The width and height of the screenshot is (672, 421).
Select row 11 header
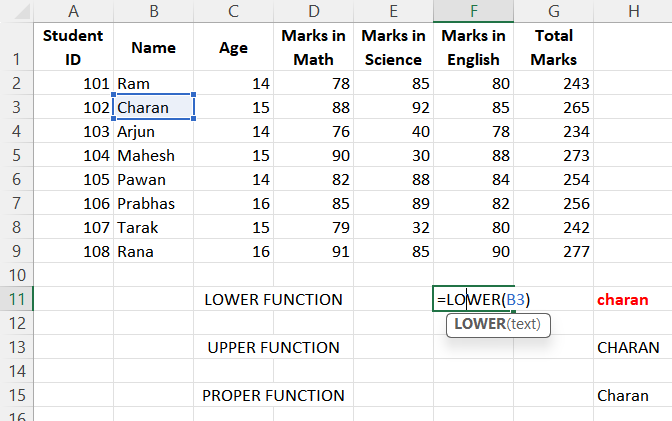tap(16, 299)
